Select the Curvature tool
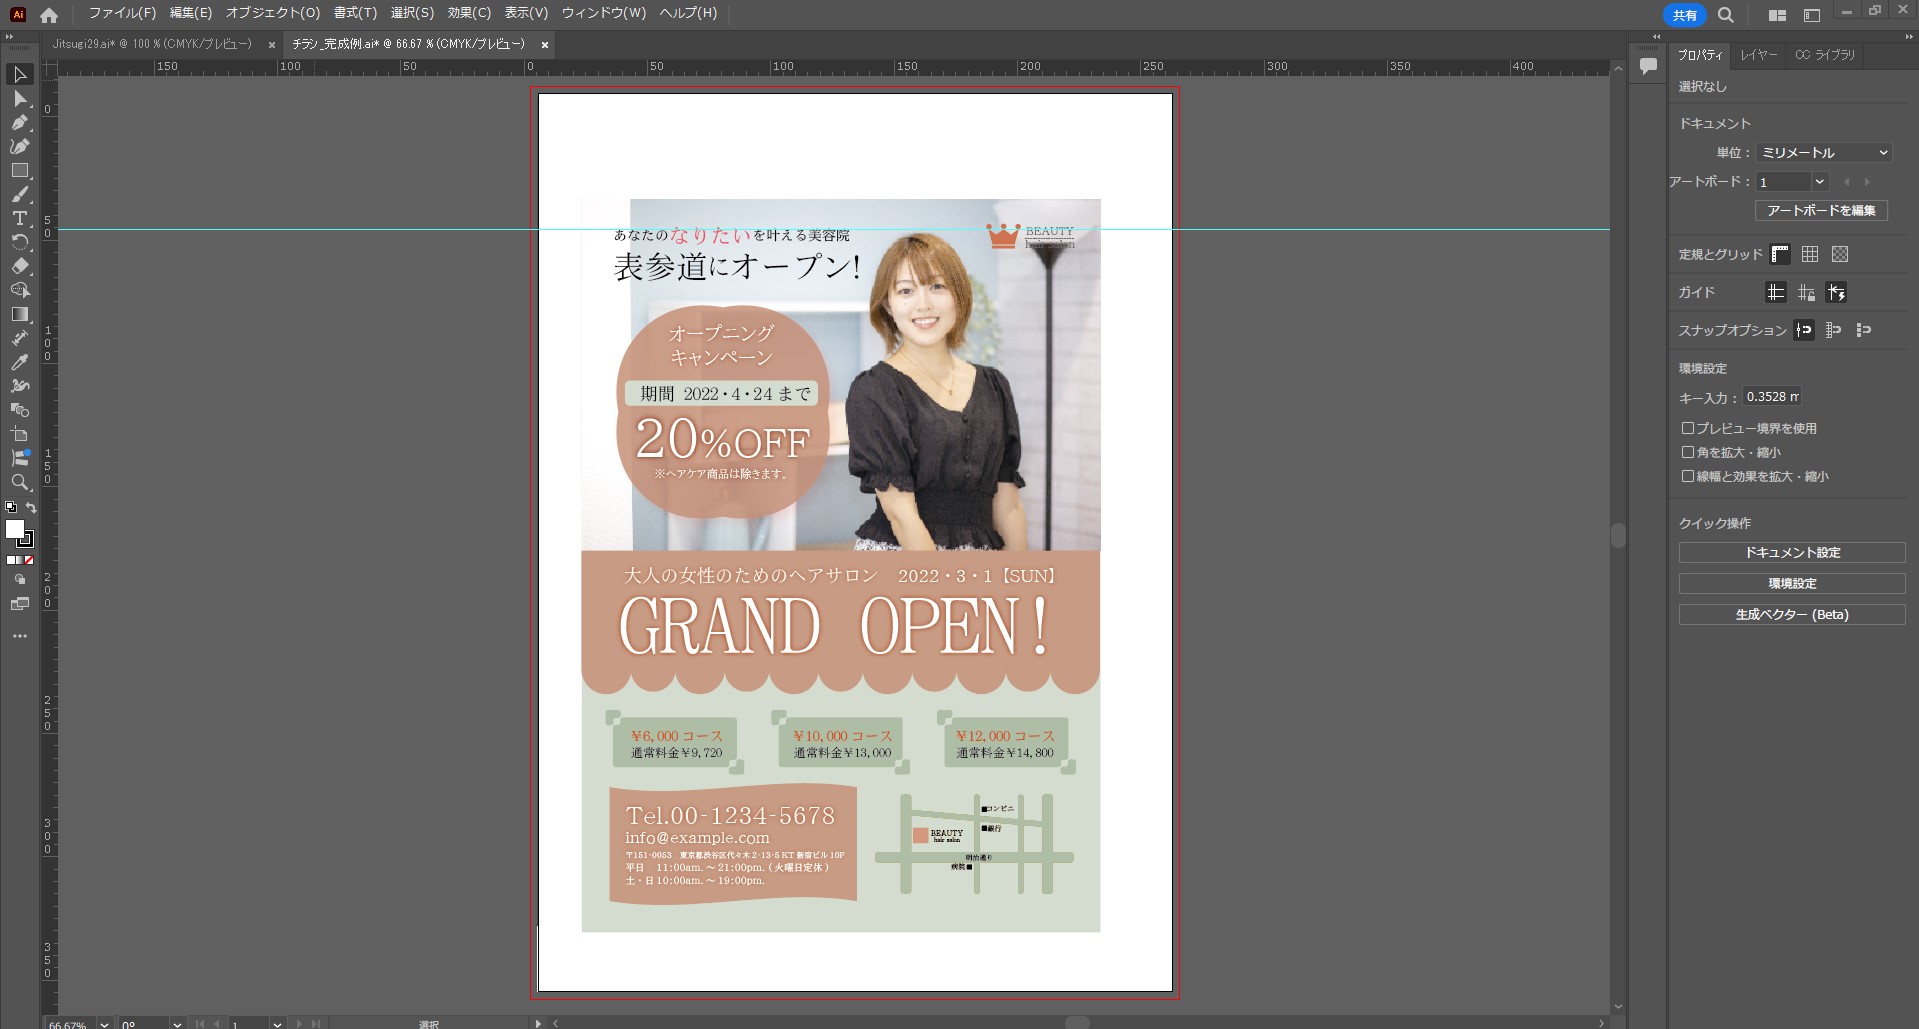The width and height of the screenshot is (1919, 1029). [x=19, y=147]
